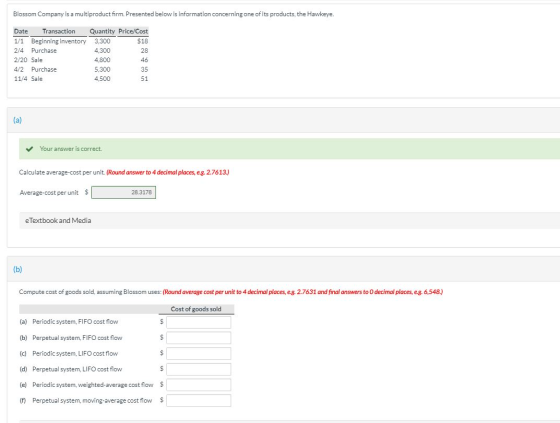Select the 2/4 Purchase transaction text
This screenshot has height=423, width=560.
(x=44, y=51)
